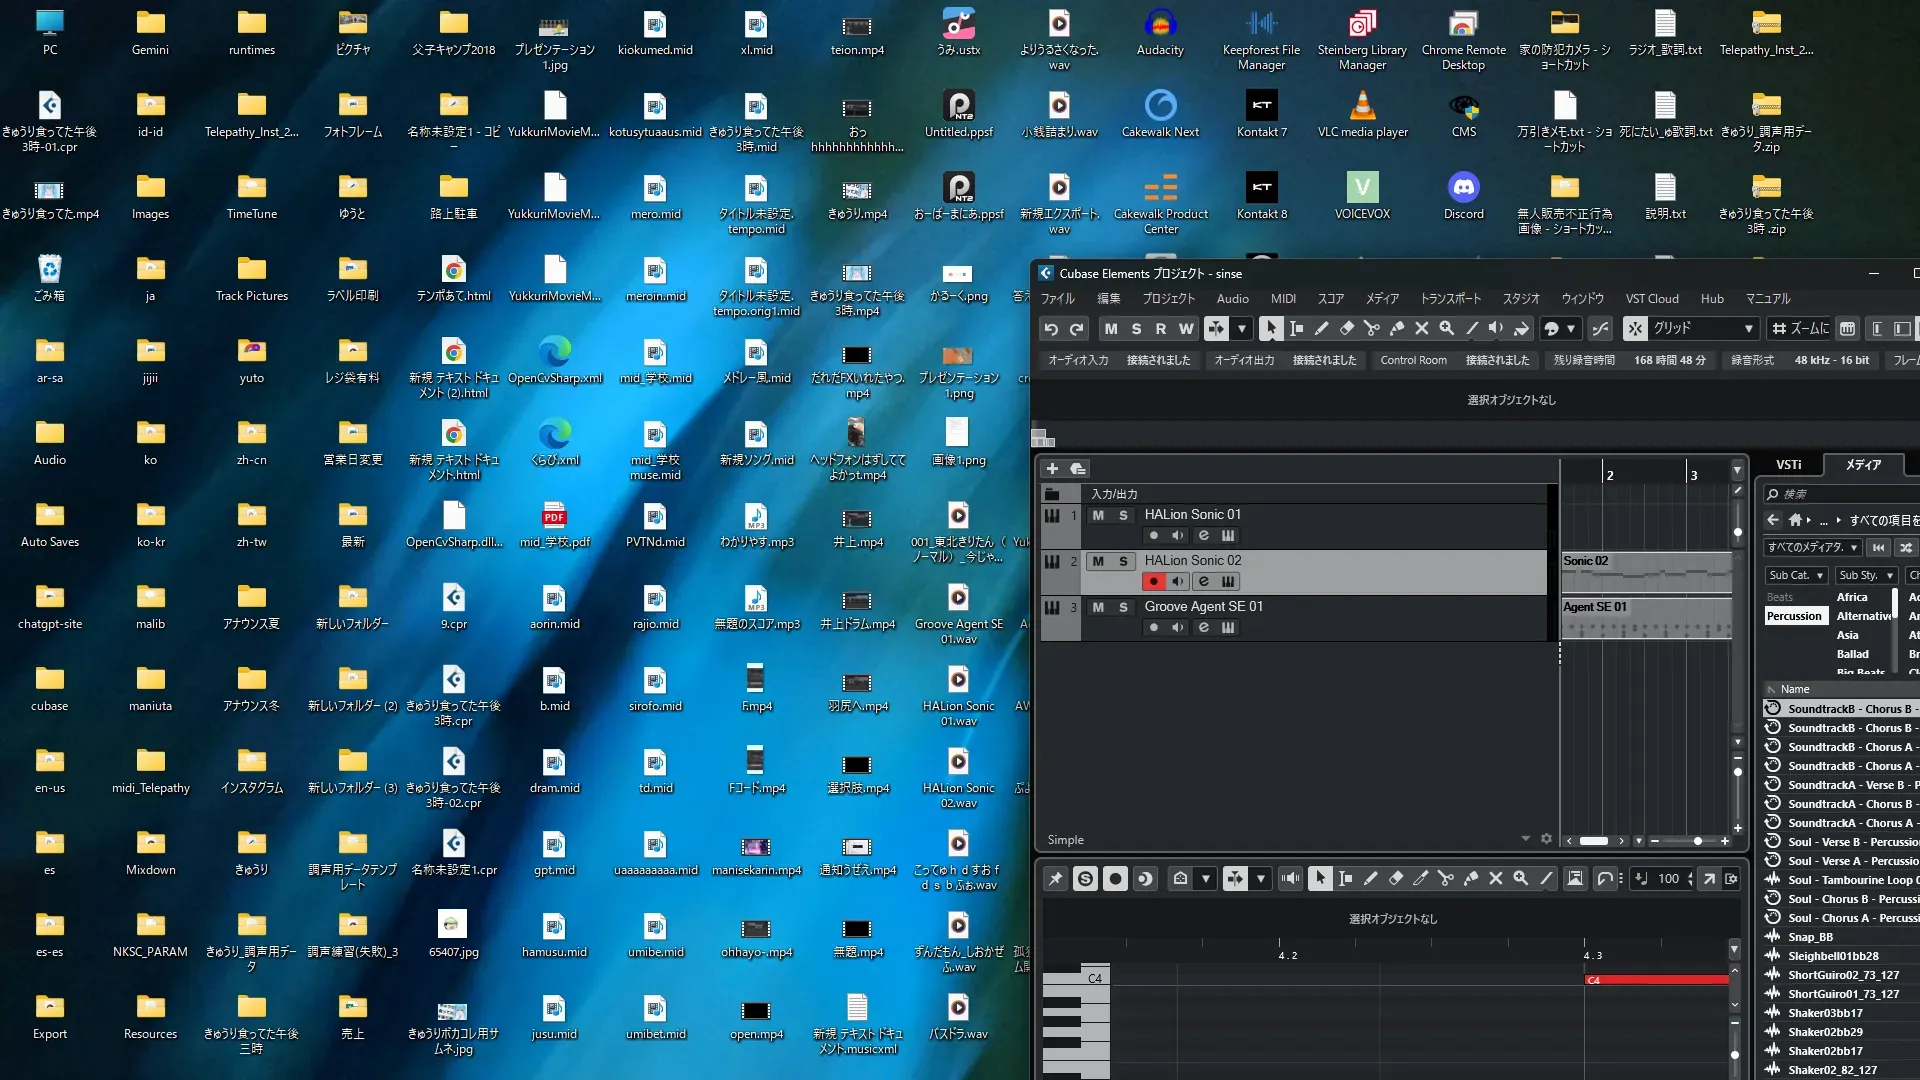Image resolution: width=1920 pixels, height=1080 pixels.
Task: Click the Add Track plus button
Action: click(x=1052, y=469)
